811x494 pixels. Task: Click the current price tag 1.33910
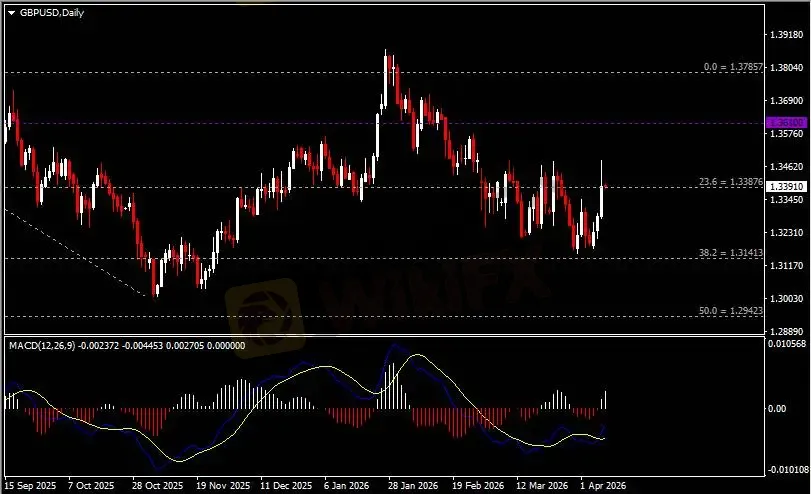click(x=786, y=186)
